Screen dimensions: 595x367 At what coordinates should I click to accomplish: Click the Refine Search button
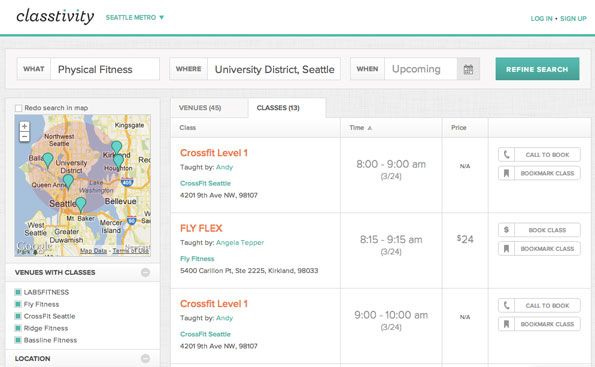tap(537, 69)
